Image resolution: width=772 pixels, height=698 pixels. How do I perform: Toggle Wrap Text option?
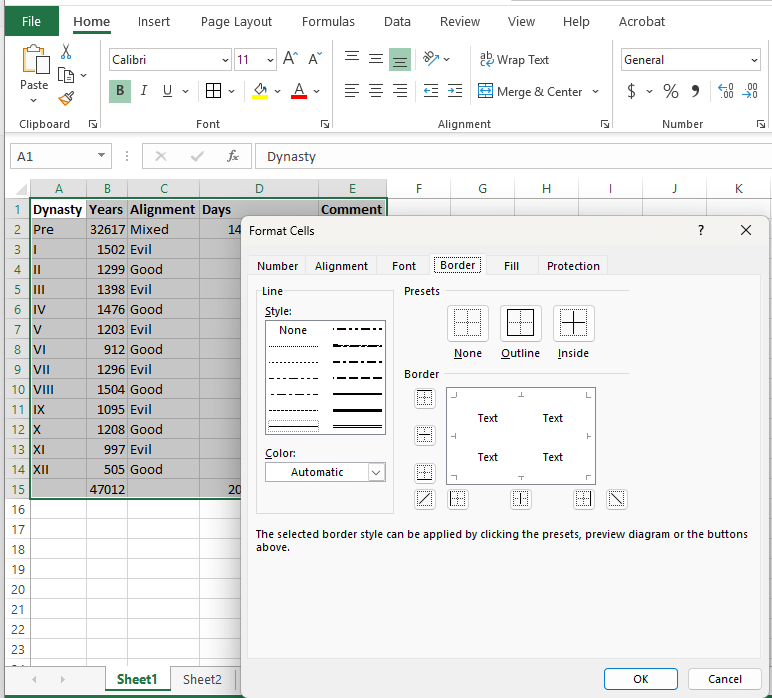click(514, 60)
